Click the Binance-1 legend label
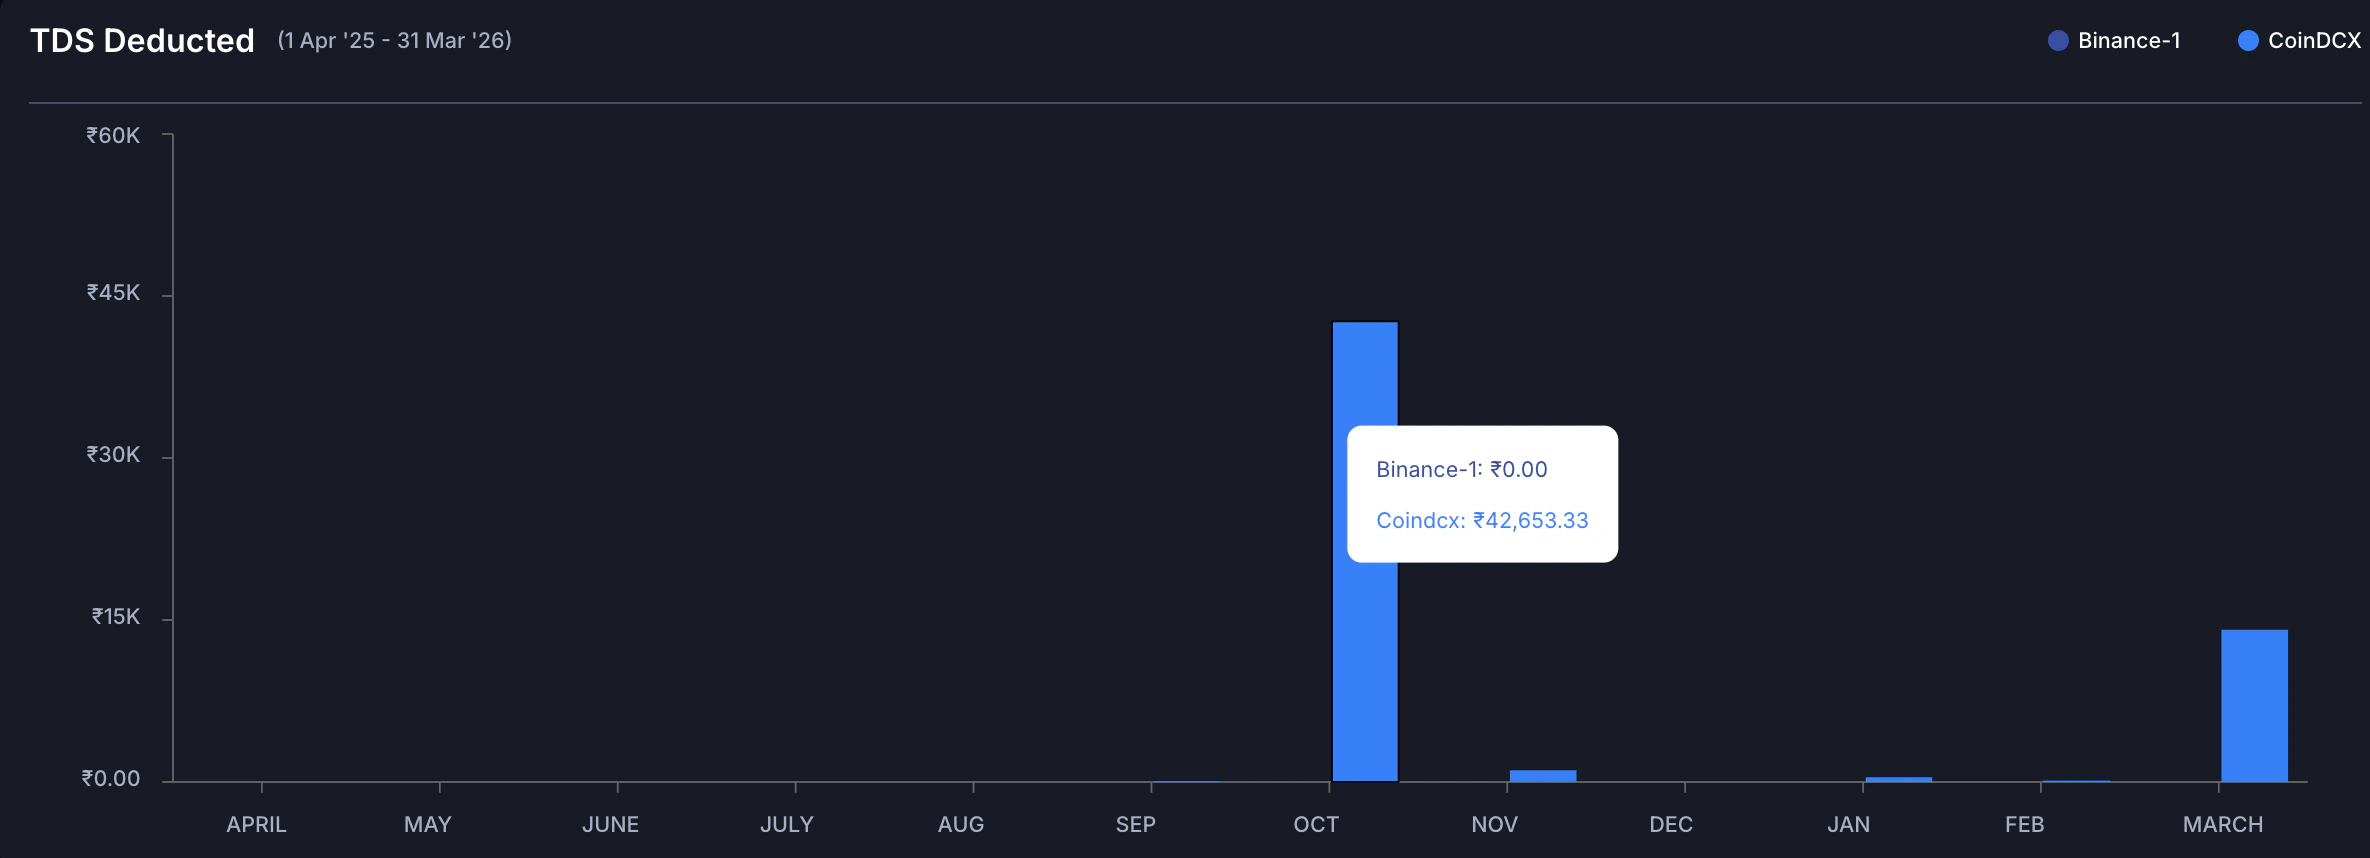The width and height of the screenshot is (2370, 858). point(2129,41)
